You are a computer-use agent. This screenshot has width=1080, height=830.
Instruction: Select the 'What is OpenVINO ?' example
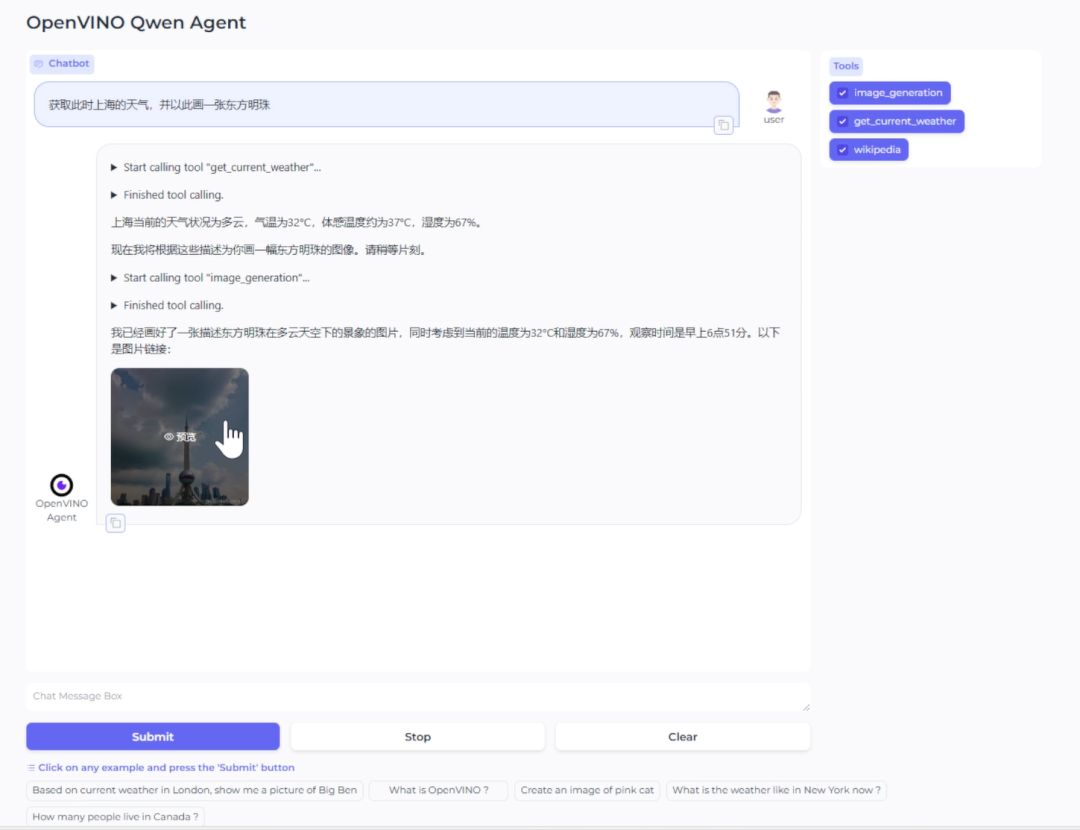(439, 790)
